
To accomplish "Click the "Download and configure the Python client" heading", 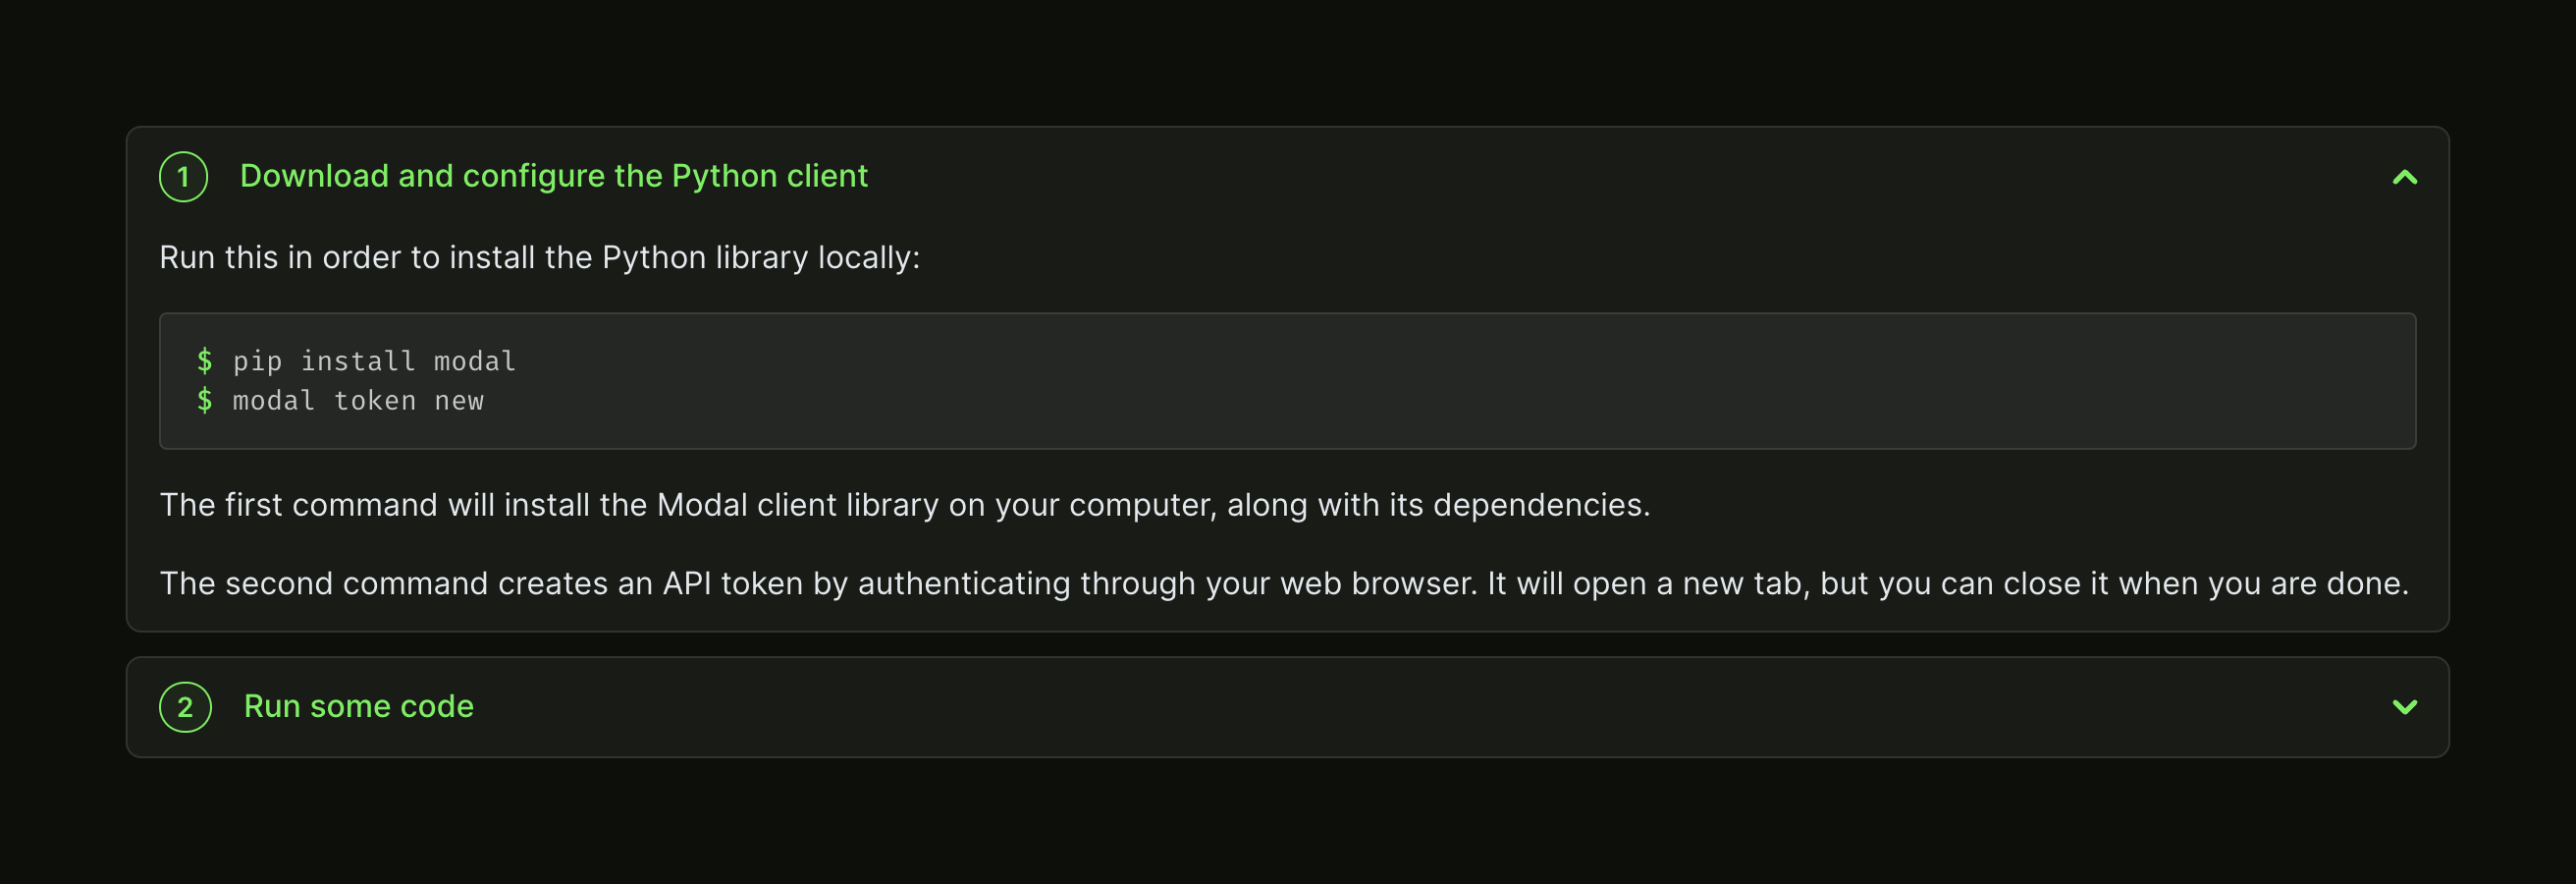I will [553, 176].
